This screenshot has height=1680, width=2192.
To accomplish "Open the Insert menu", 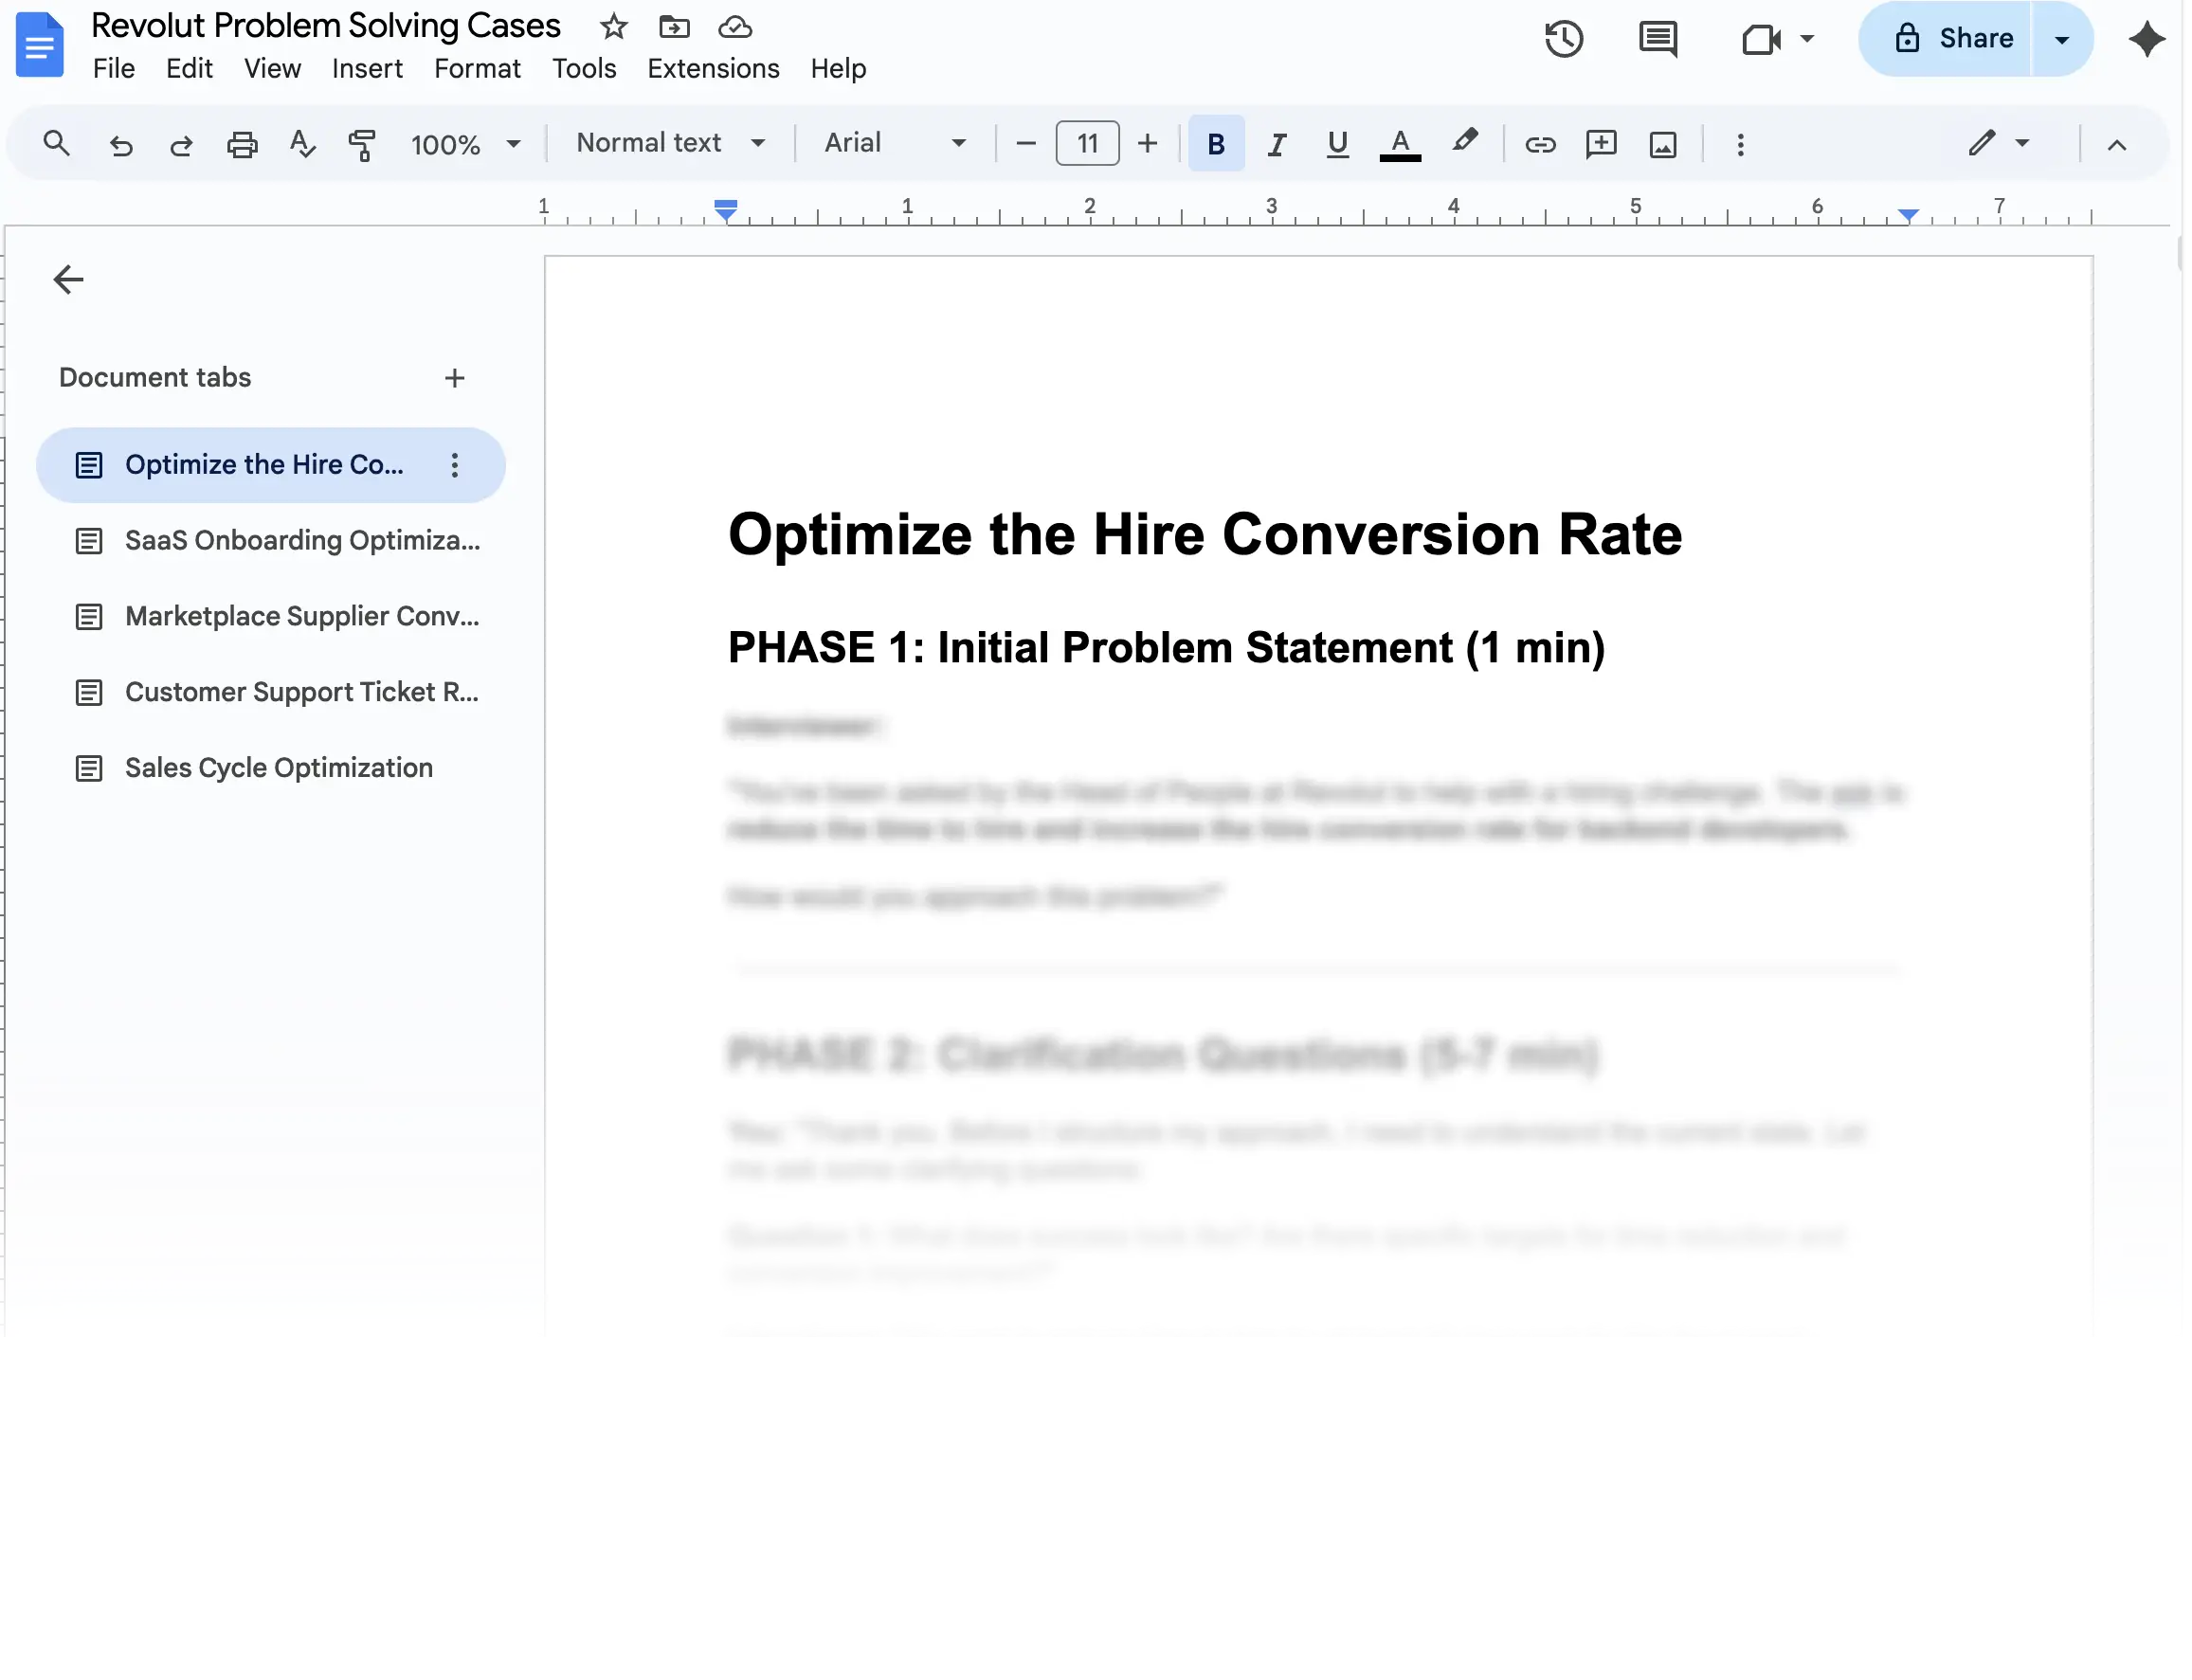I will [x=367, y=68].
